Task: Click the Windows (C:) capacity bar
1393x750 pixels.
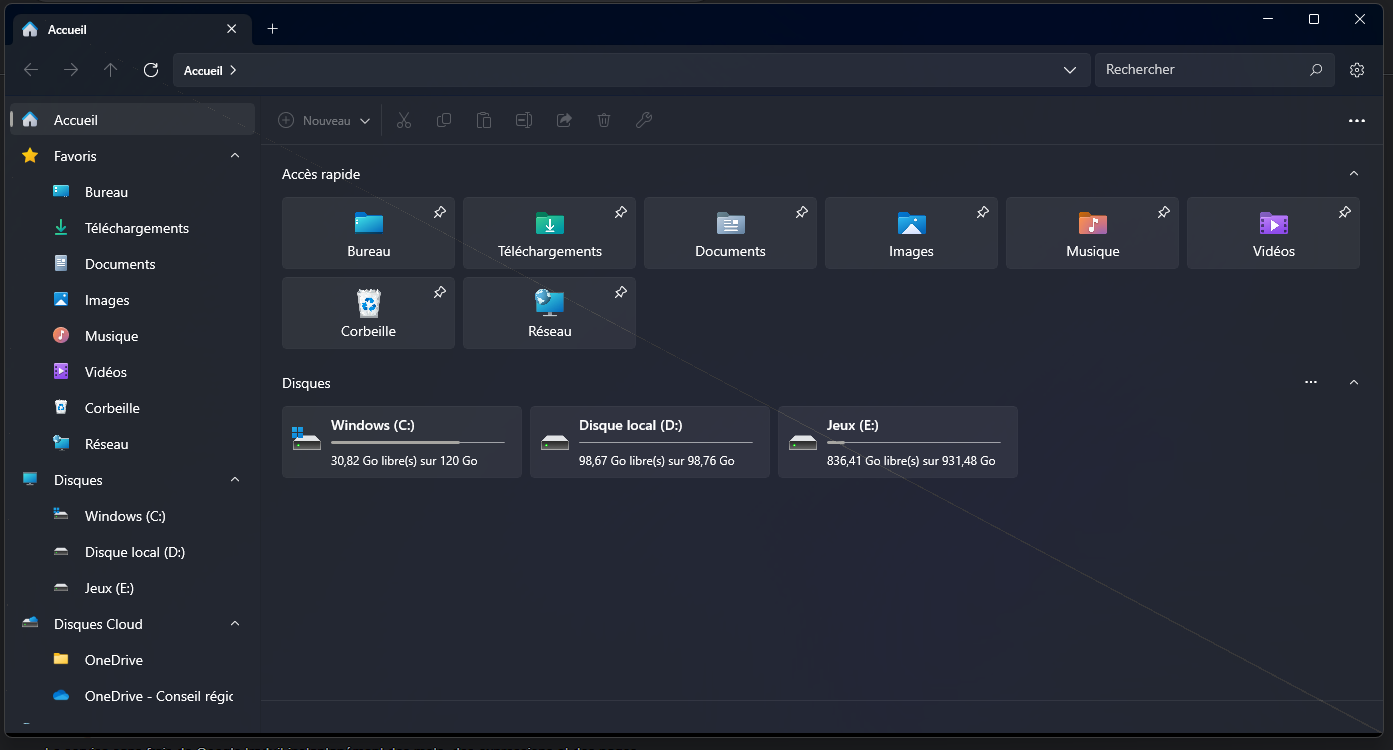Action: 419,443
